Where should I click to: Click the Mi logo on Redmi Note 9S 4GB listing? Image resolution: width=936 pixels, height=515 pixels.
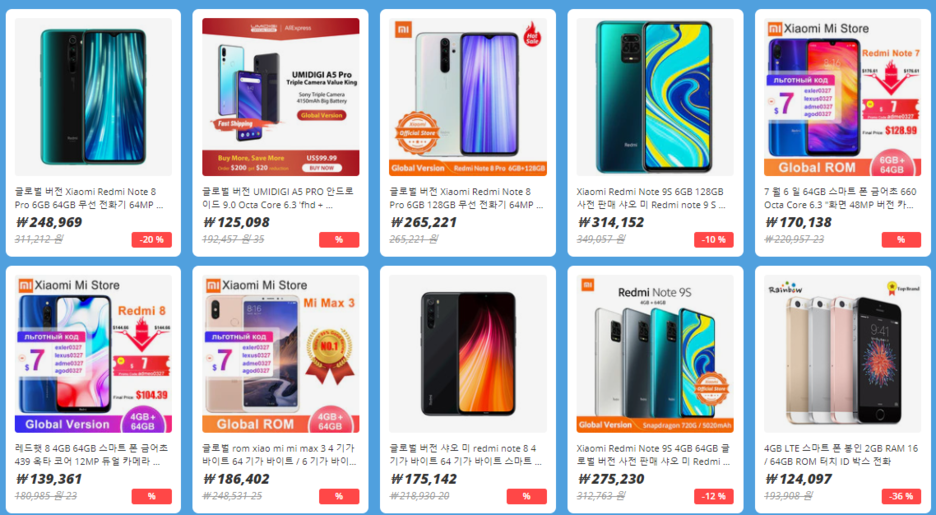[587, 284]
